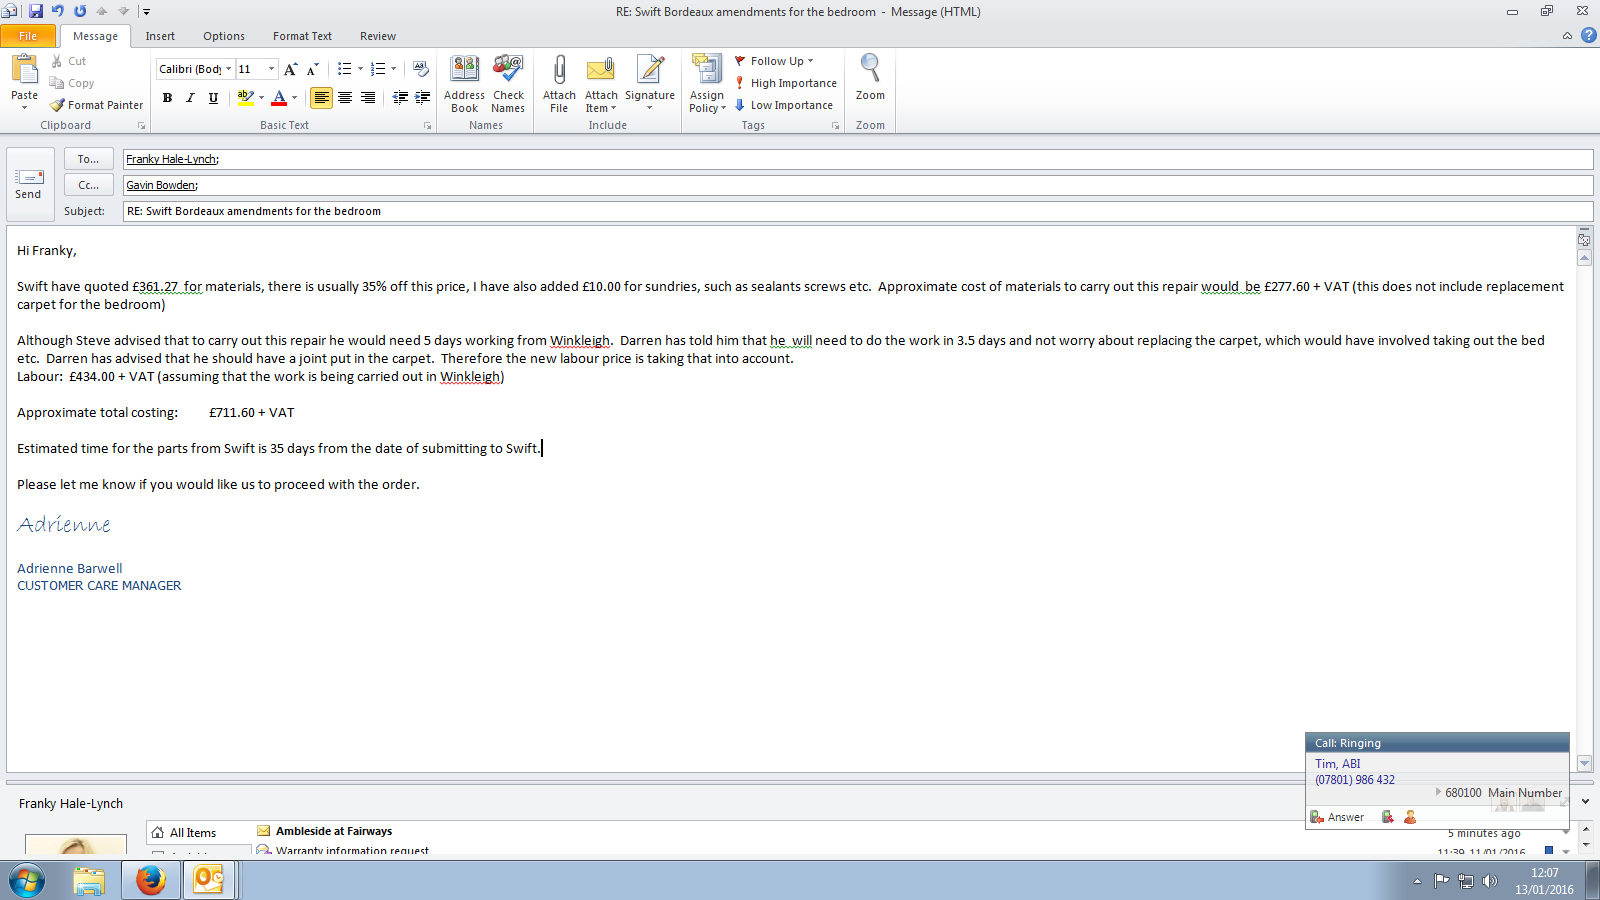Undo the last action in the title bar
Viewport: 1600px width, 900px height.
pos(58,11)
